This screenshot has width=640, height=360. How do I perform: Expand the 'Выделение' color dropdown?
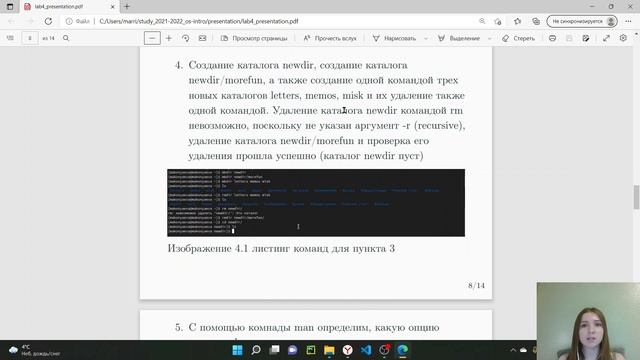tap(489, 38)
